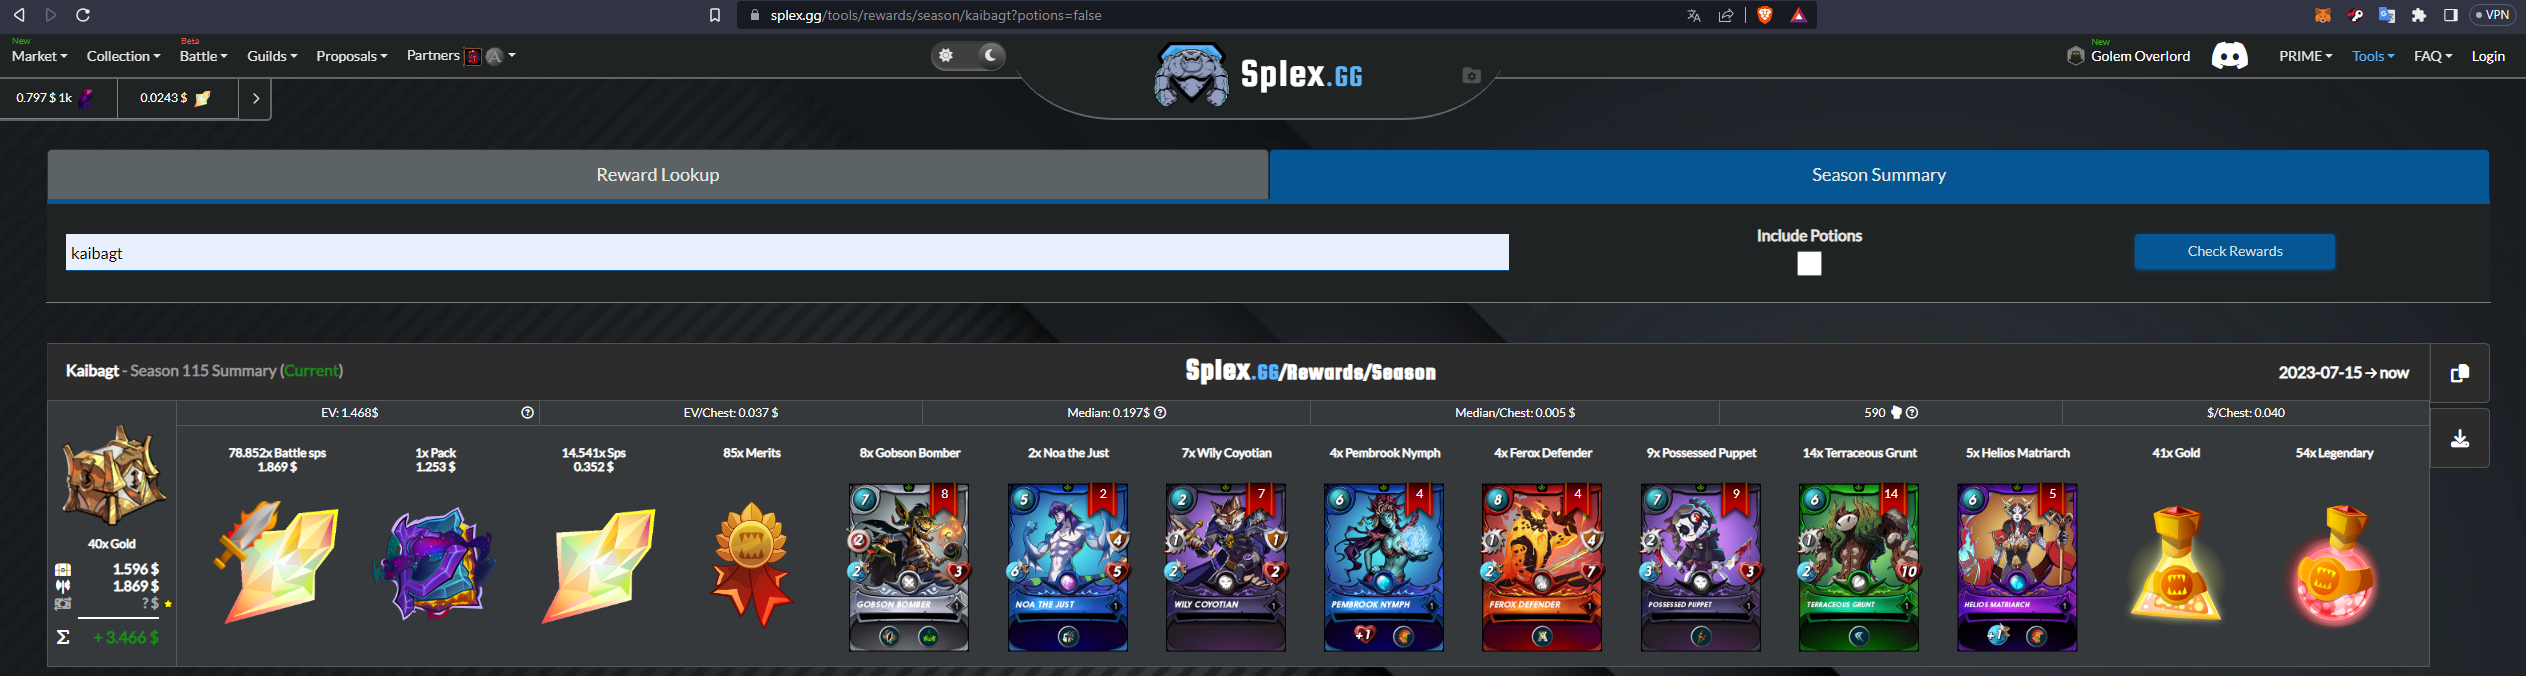Click the 'EV/Chest: 0.037 $' stat
The height and width of the screenshot is (676, 2526).
(x=731, y=413)
